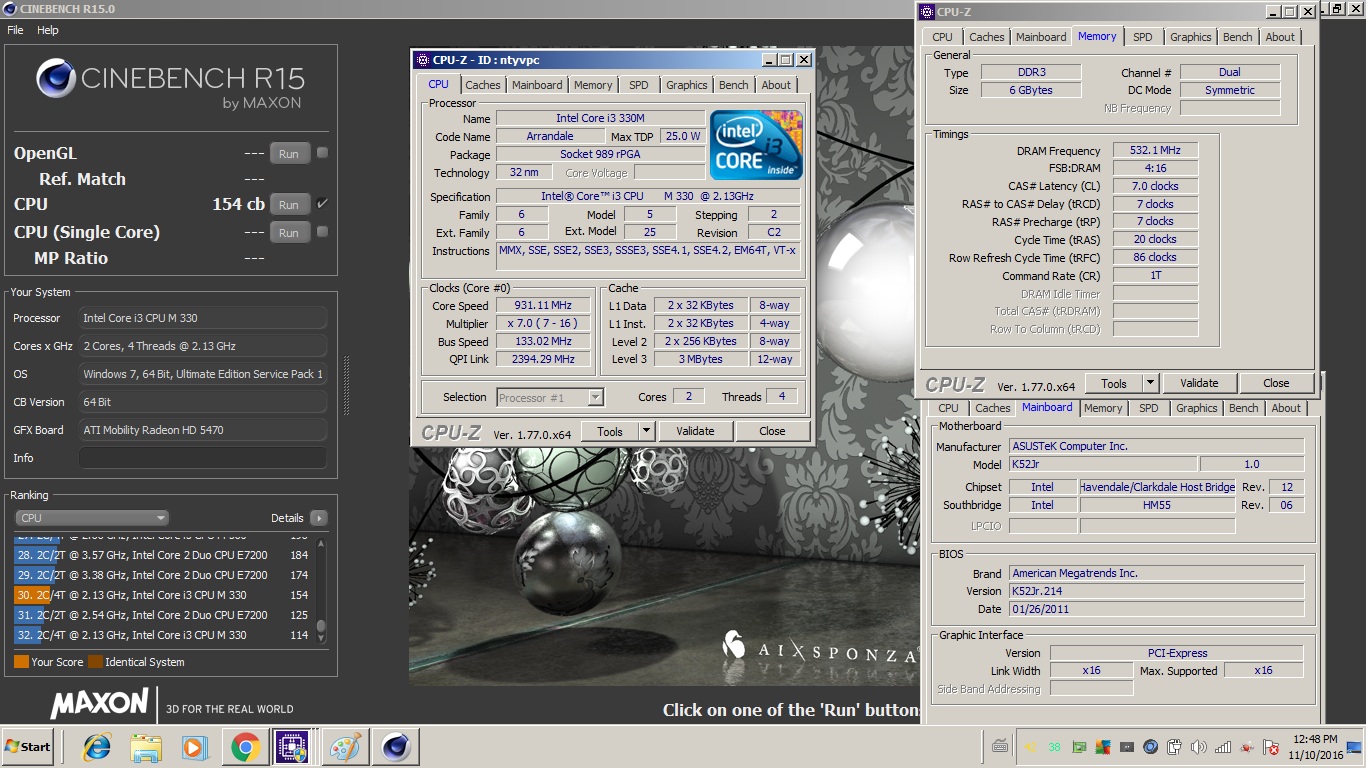1366x768 pixels.
Task: Open the Action Center flag icon
Action: 1271,747
